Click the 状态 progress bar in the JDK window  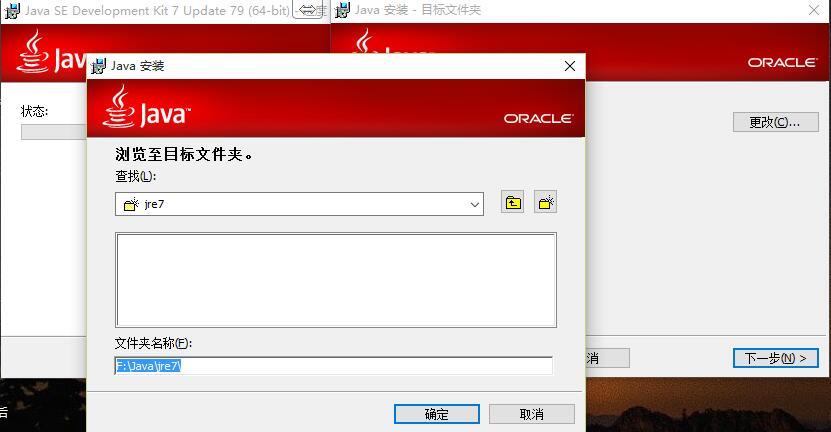point(54,132)
